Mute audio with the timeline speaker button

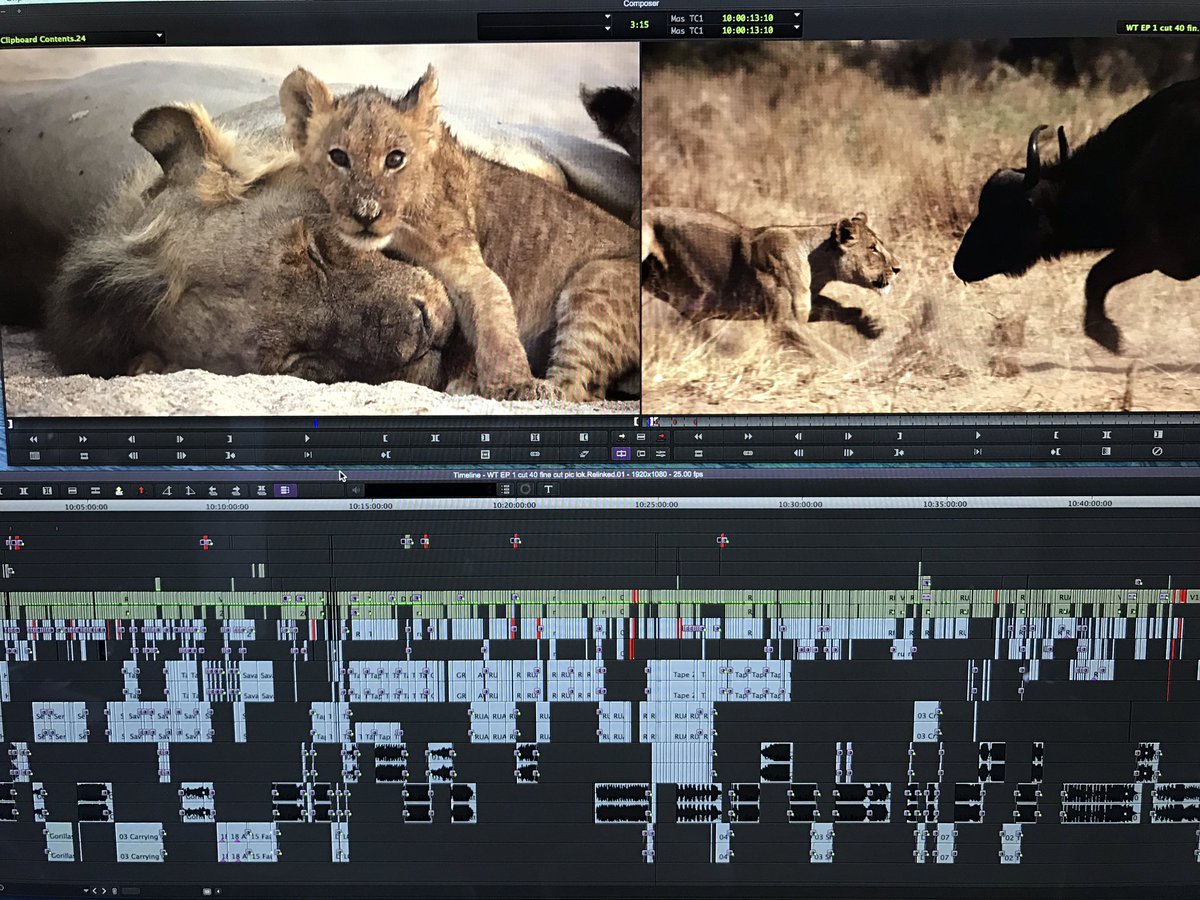(355, 490)
